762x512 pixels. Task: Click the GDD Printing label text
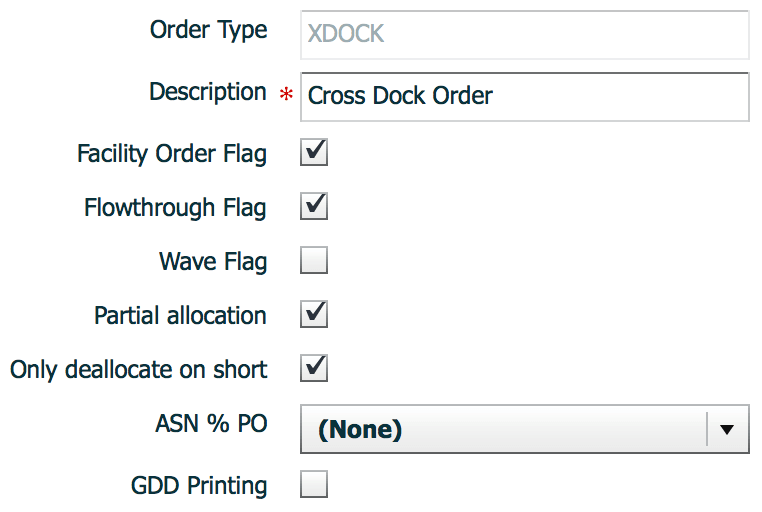point(198,486)
